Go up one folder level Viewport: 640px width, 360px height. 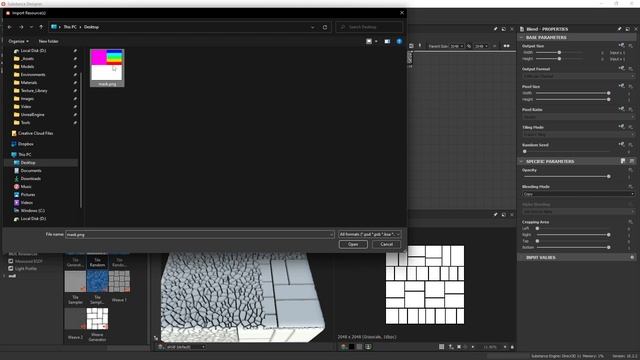coord(41,27)
